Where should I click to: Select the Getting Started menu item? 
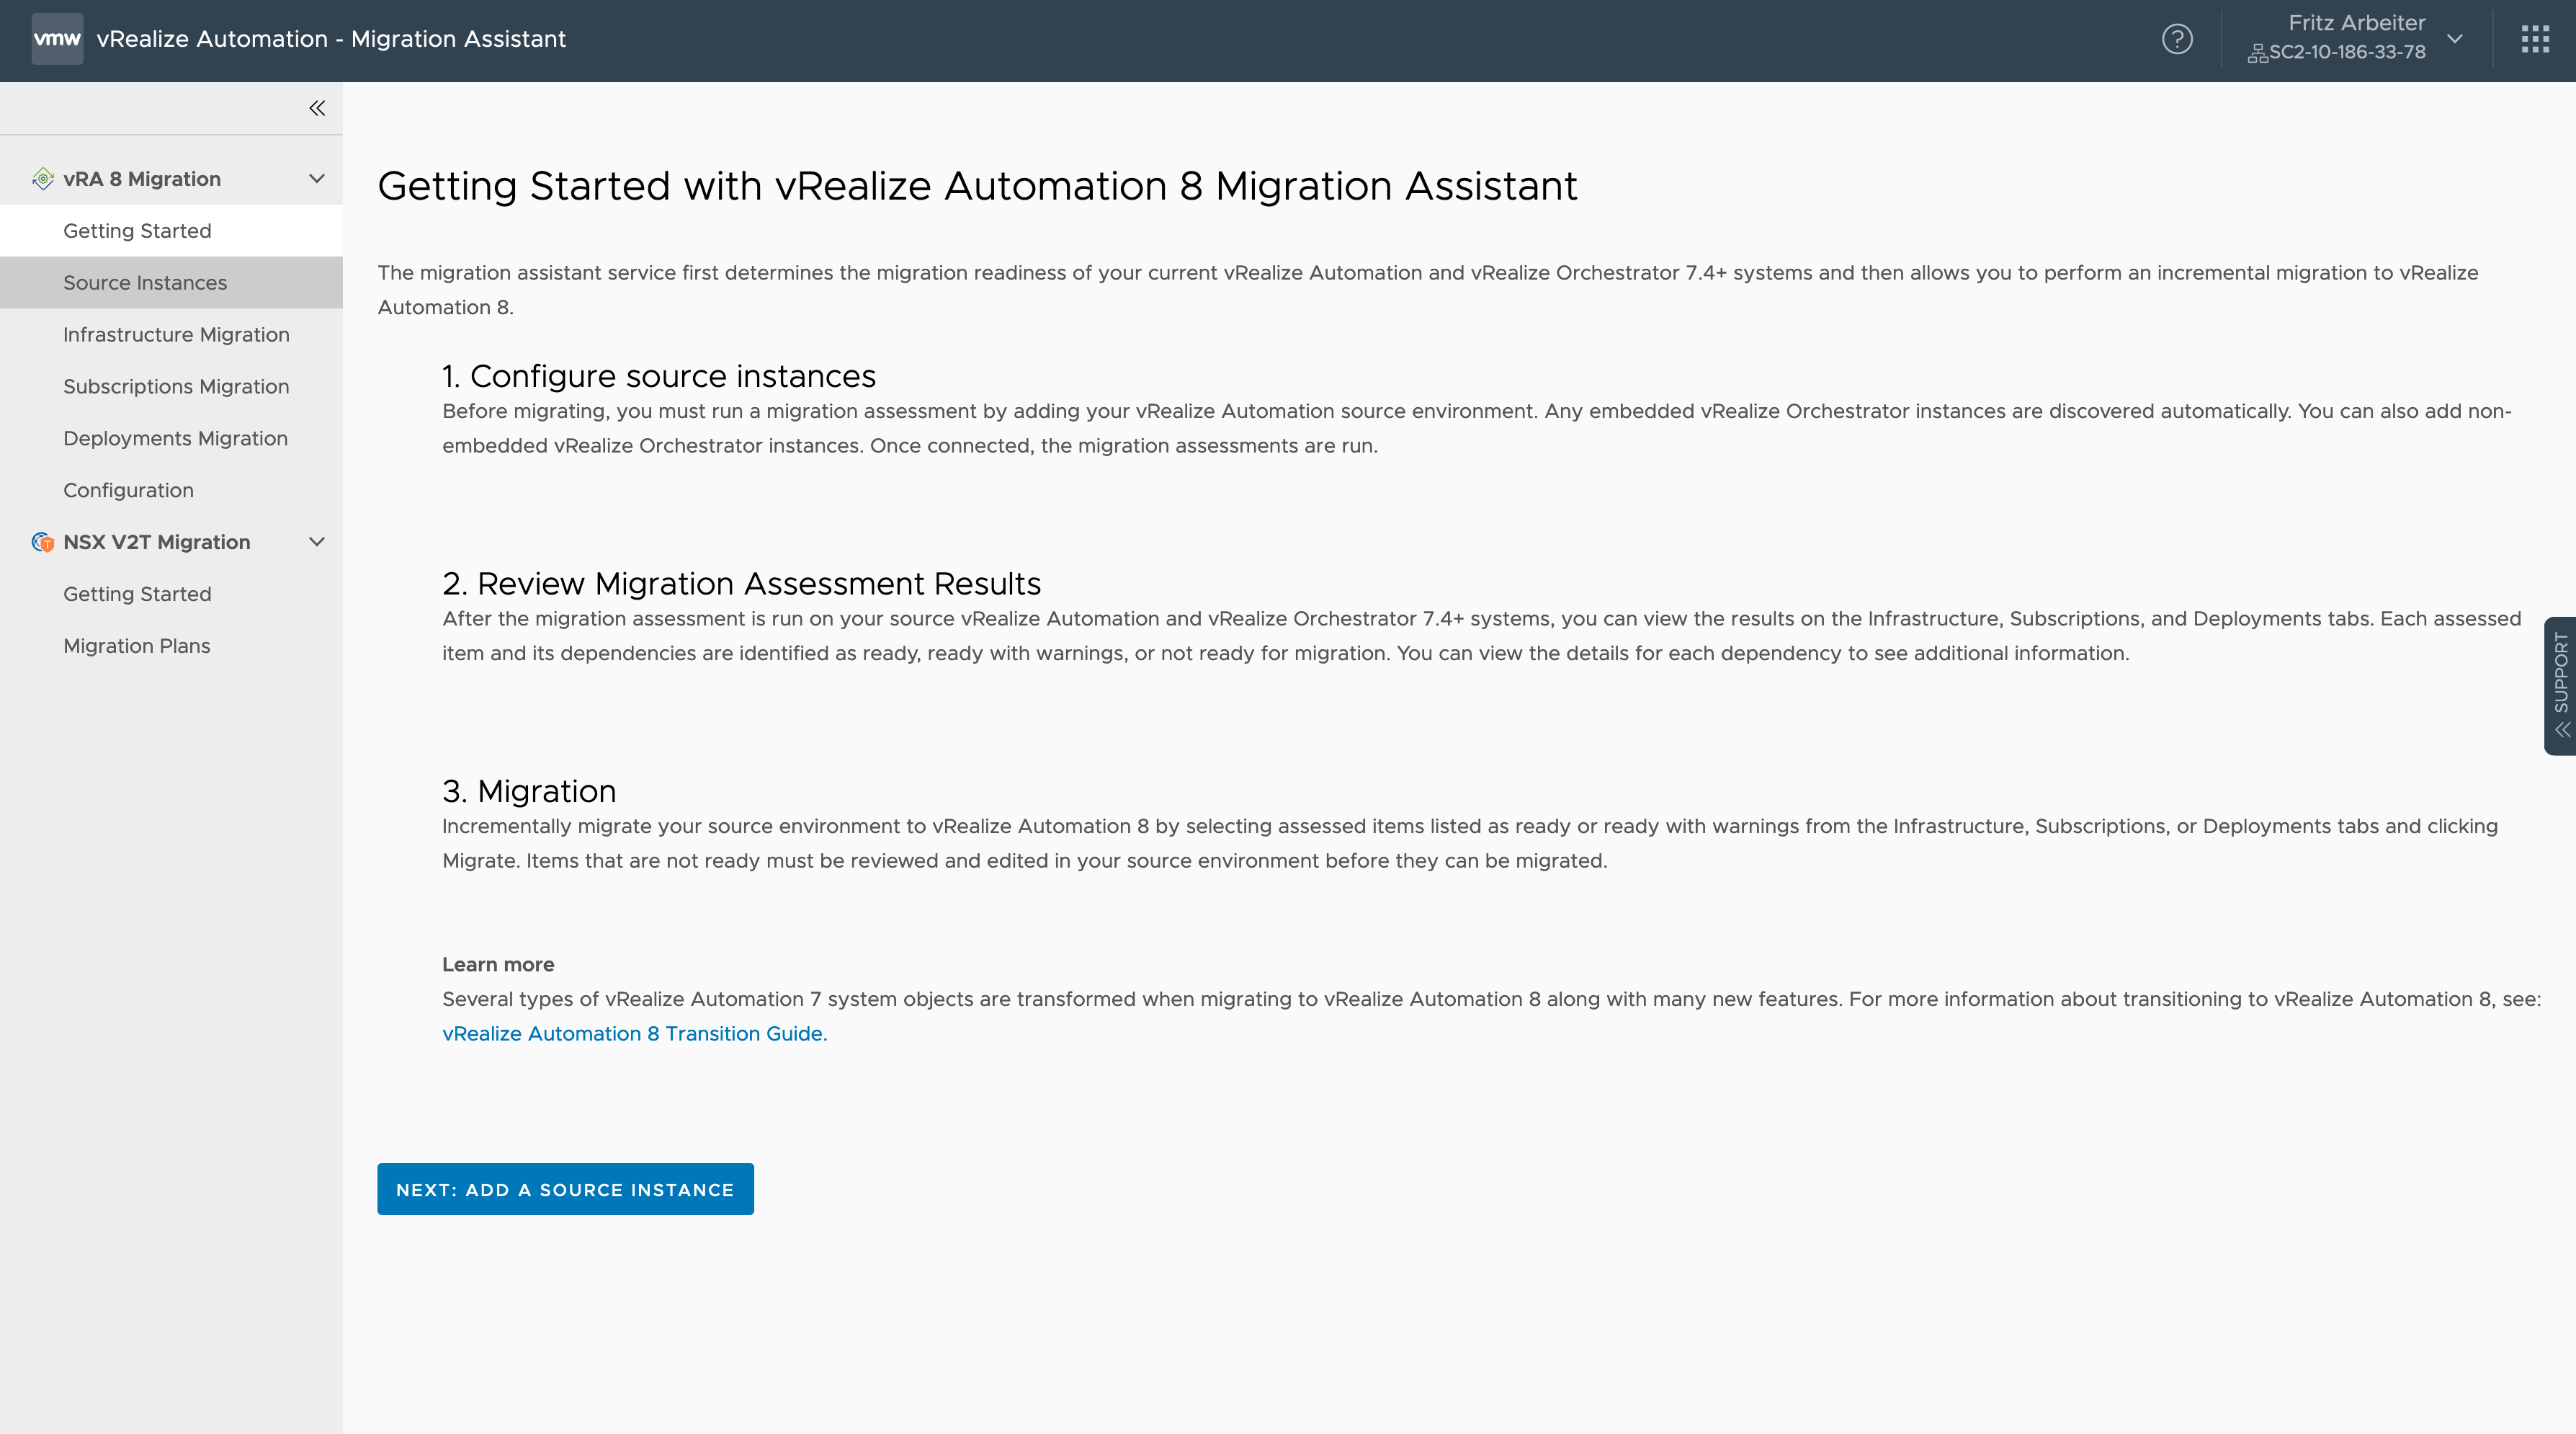tap(138, 230)
